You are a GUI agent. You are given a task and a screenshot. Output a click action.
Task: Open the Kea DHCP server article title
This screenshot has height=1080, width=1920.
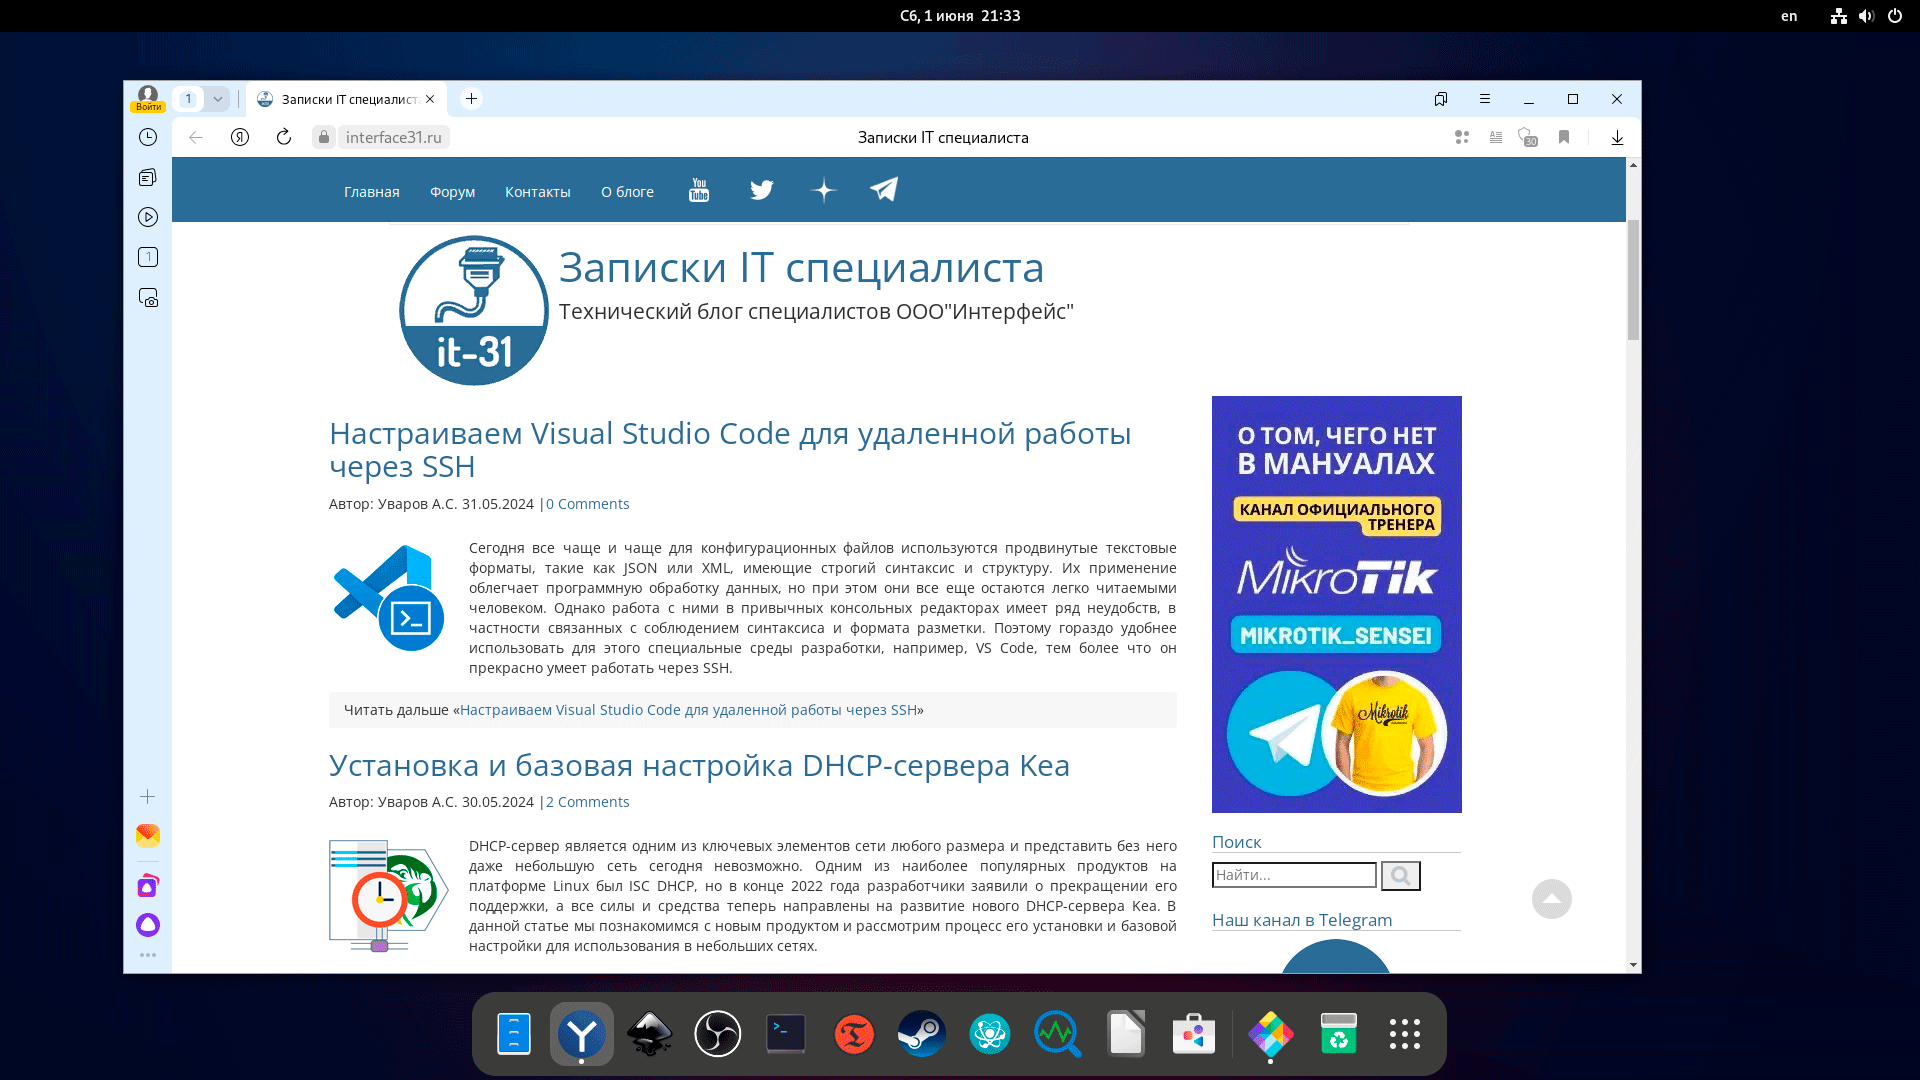tap(699, 766)
